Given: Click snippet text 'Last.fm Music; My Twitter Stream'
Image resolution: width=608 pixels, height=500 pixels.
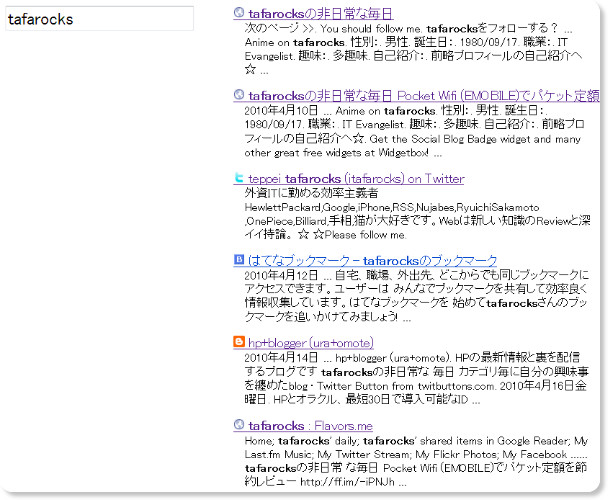Looking at the screenshot, I should coord(327,454).
